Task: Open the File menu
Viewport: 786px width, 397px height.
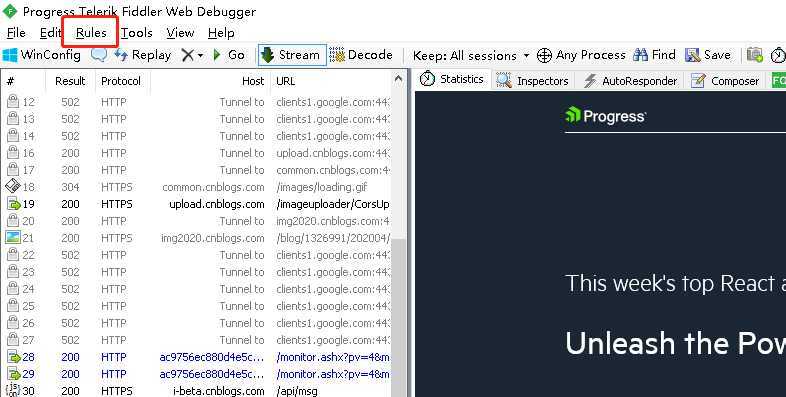Action: pos(16,33)
